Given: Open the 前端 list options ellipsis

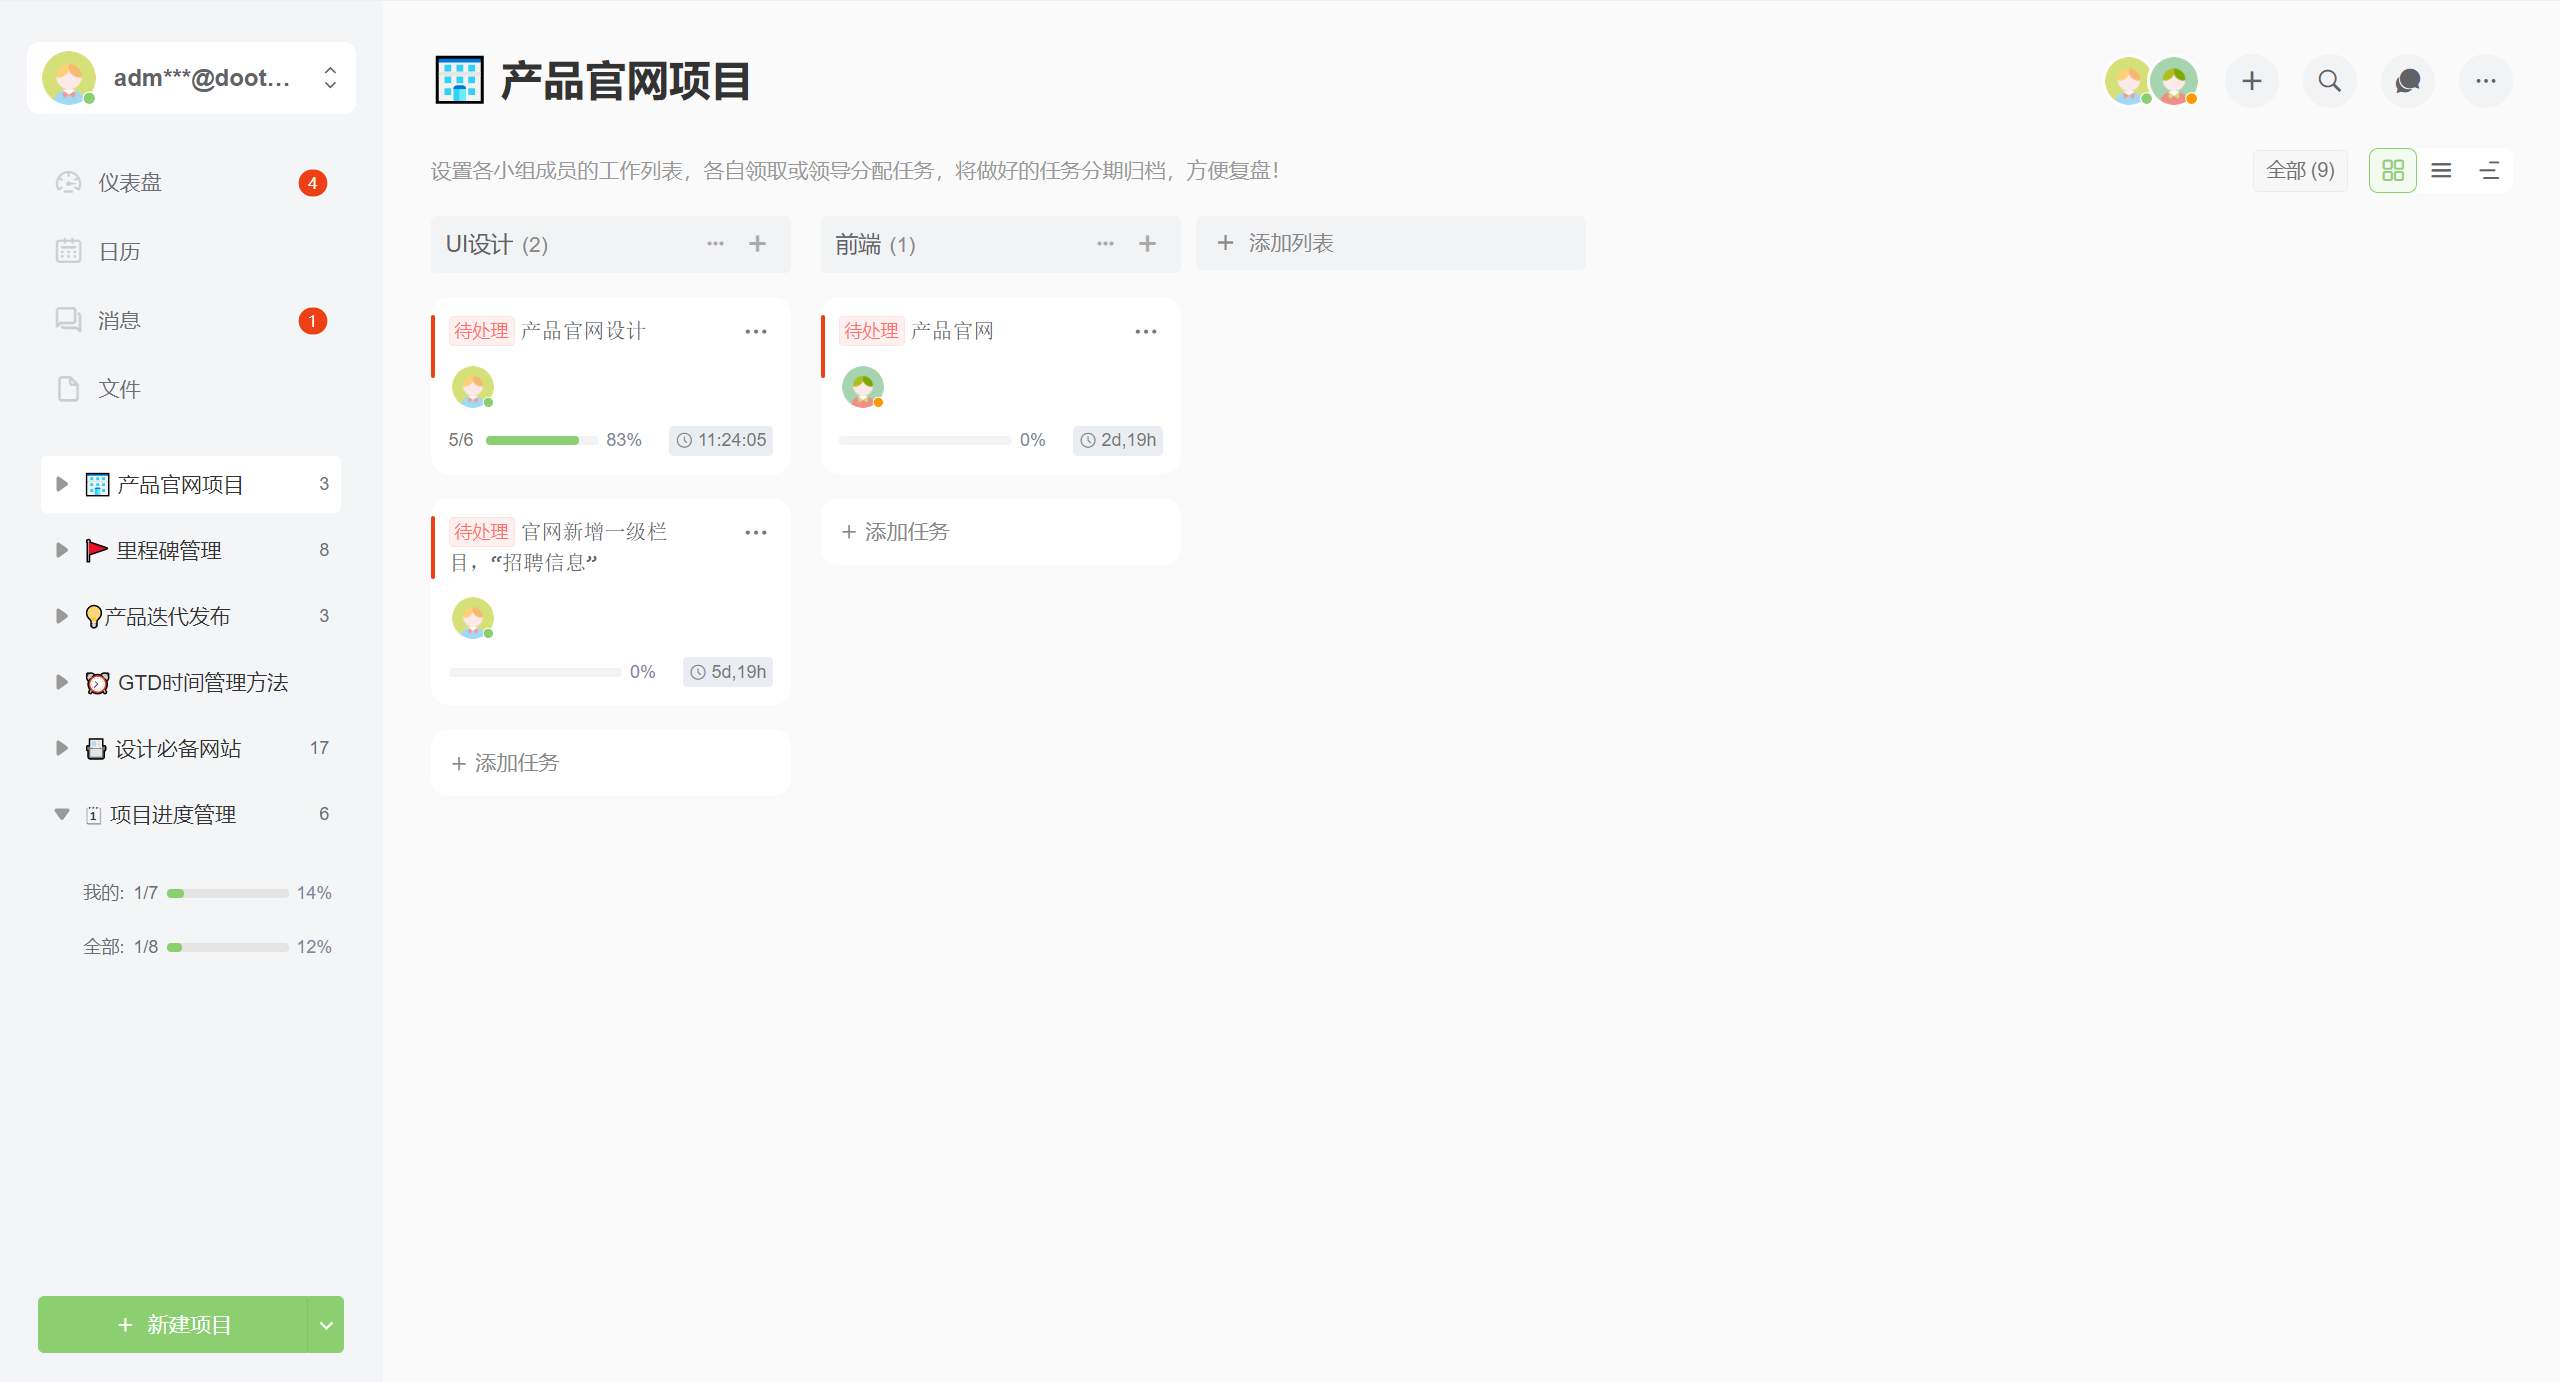Looking at the screenshot, I should point(1105,244).
